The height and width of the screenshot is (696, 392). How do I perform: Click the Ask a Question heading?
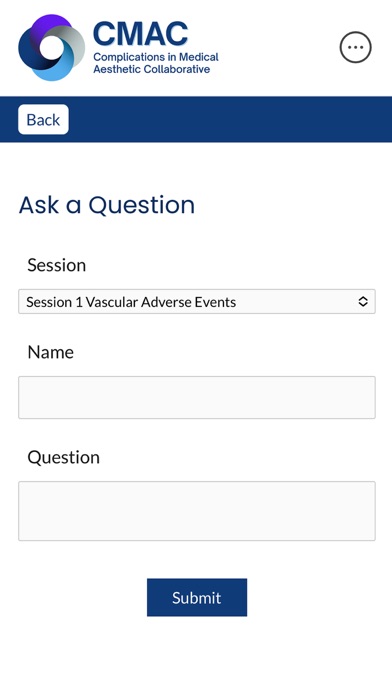107,205
